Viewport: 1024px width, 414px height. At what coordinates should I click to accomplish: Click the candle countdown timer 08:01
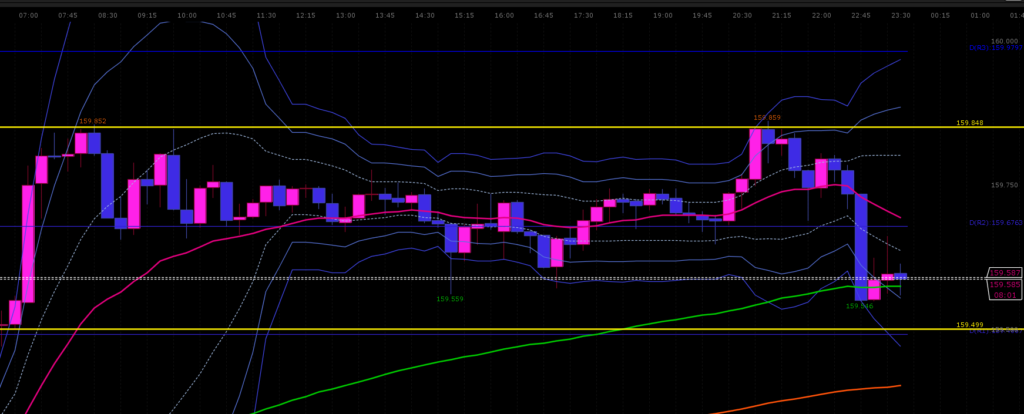tap(1004, 295)
